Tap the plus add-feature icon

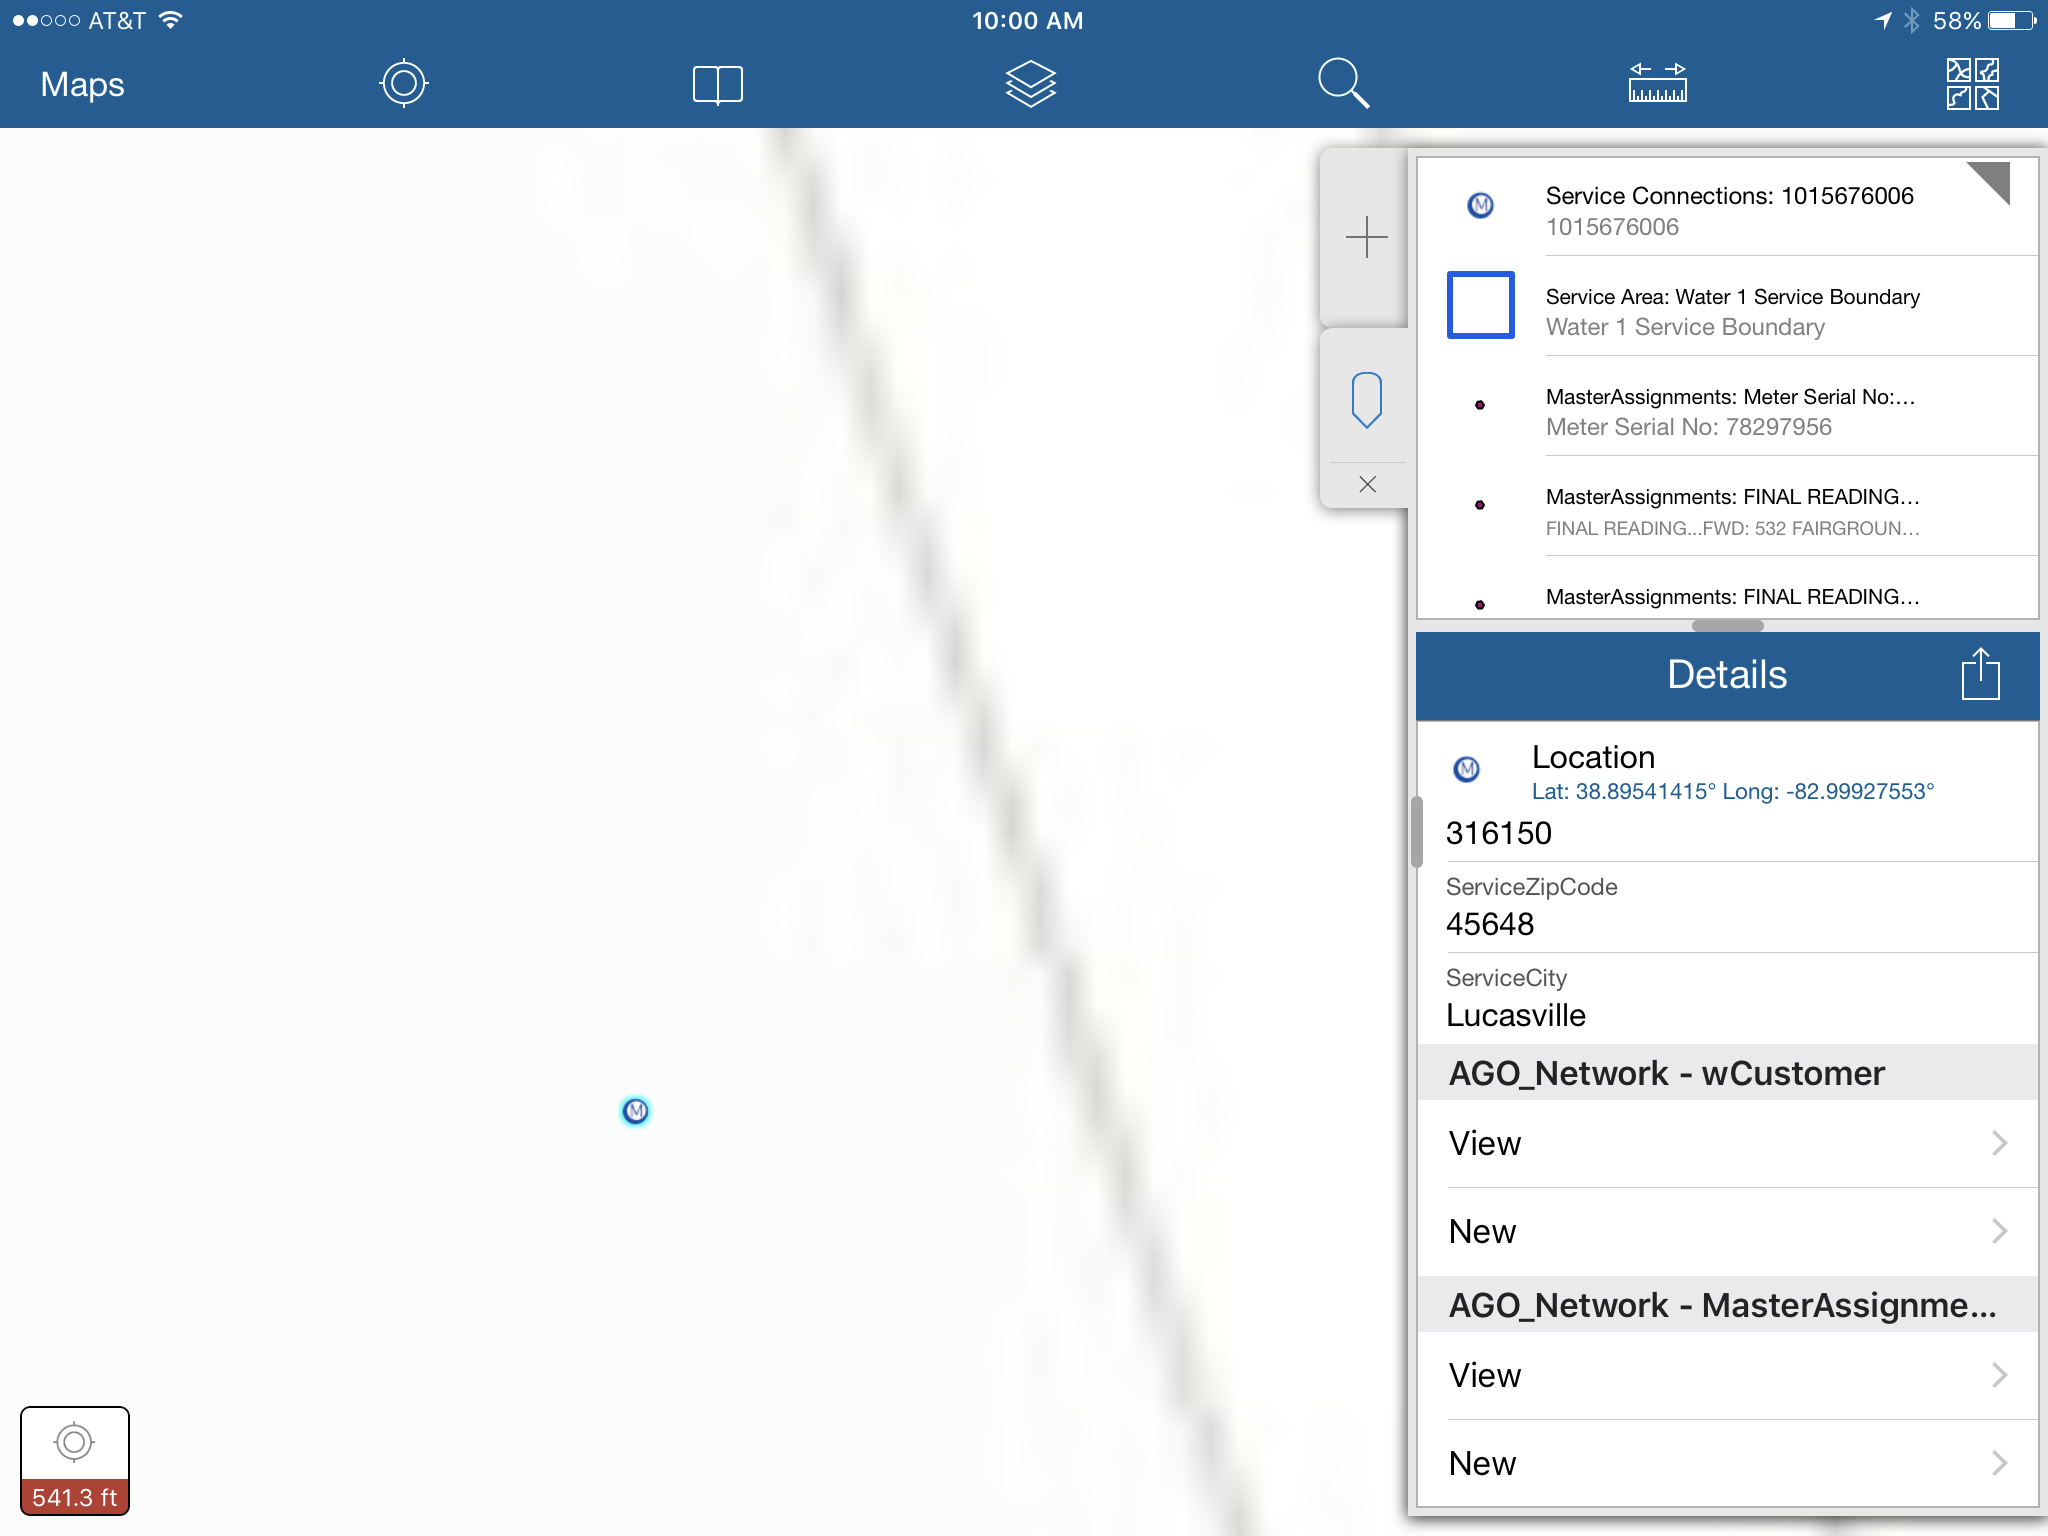point(1366,238)
